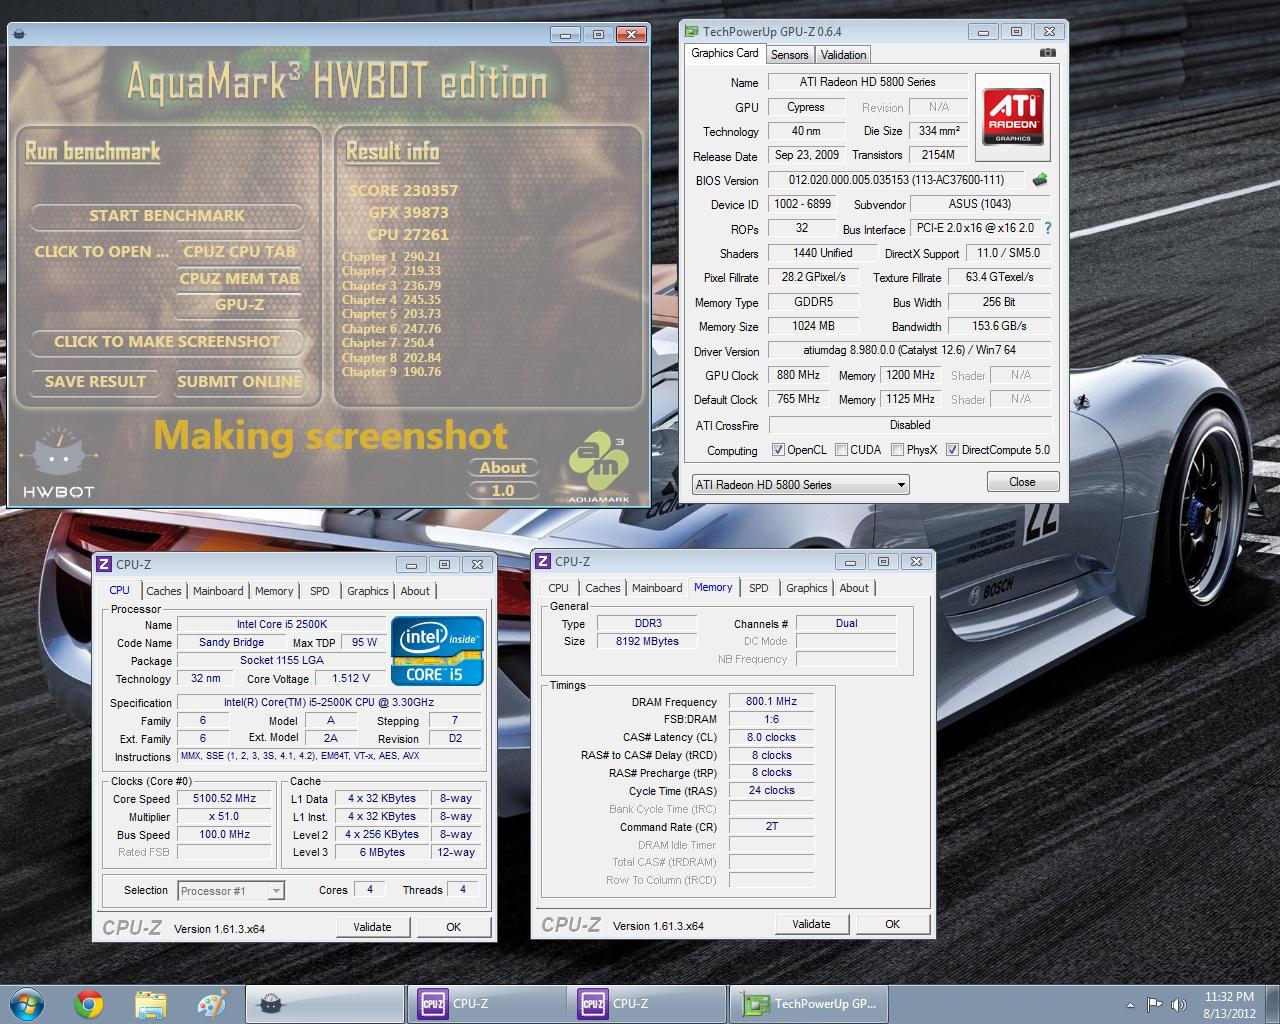
Task: Open About tab in left CPU-Z window
Action: coord(415,591)
